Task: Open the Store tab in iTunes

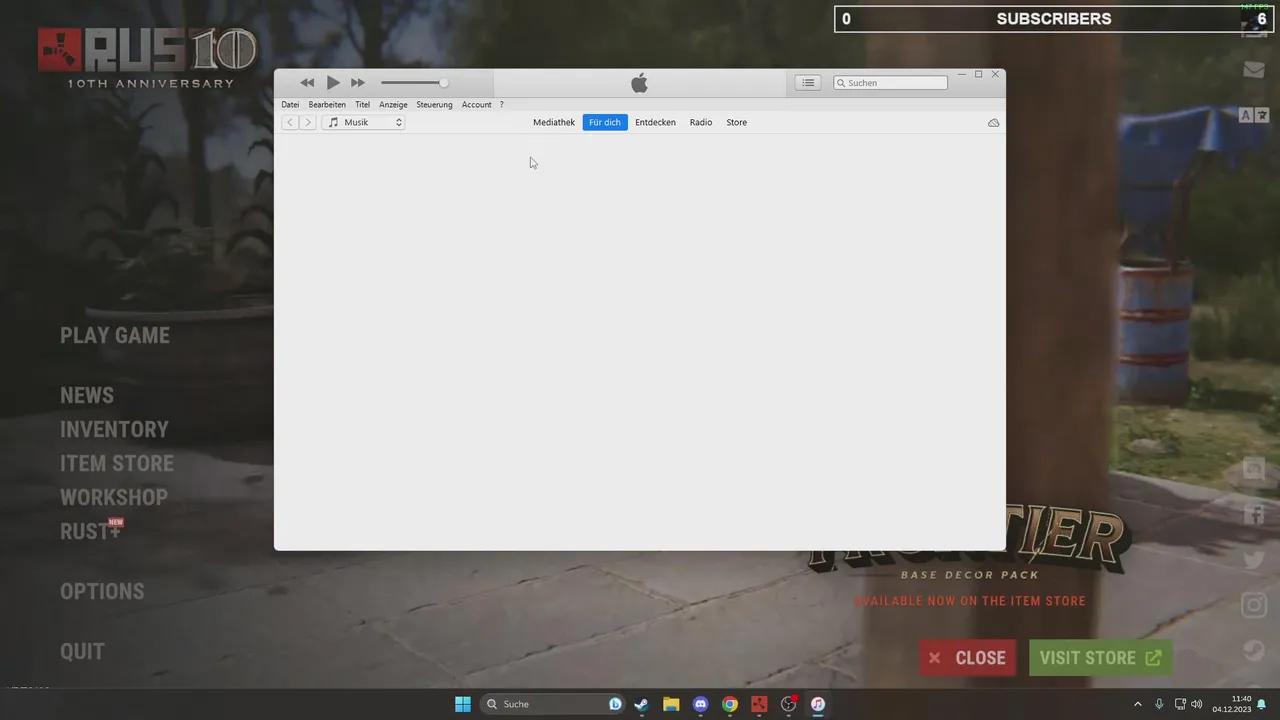Action: [x=736, y=122]
